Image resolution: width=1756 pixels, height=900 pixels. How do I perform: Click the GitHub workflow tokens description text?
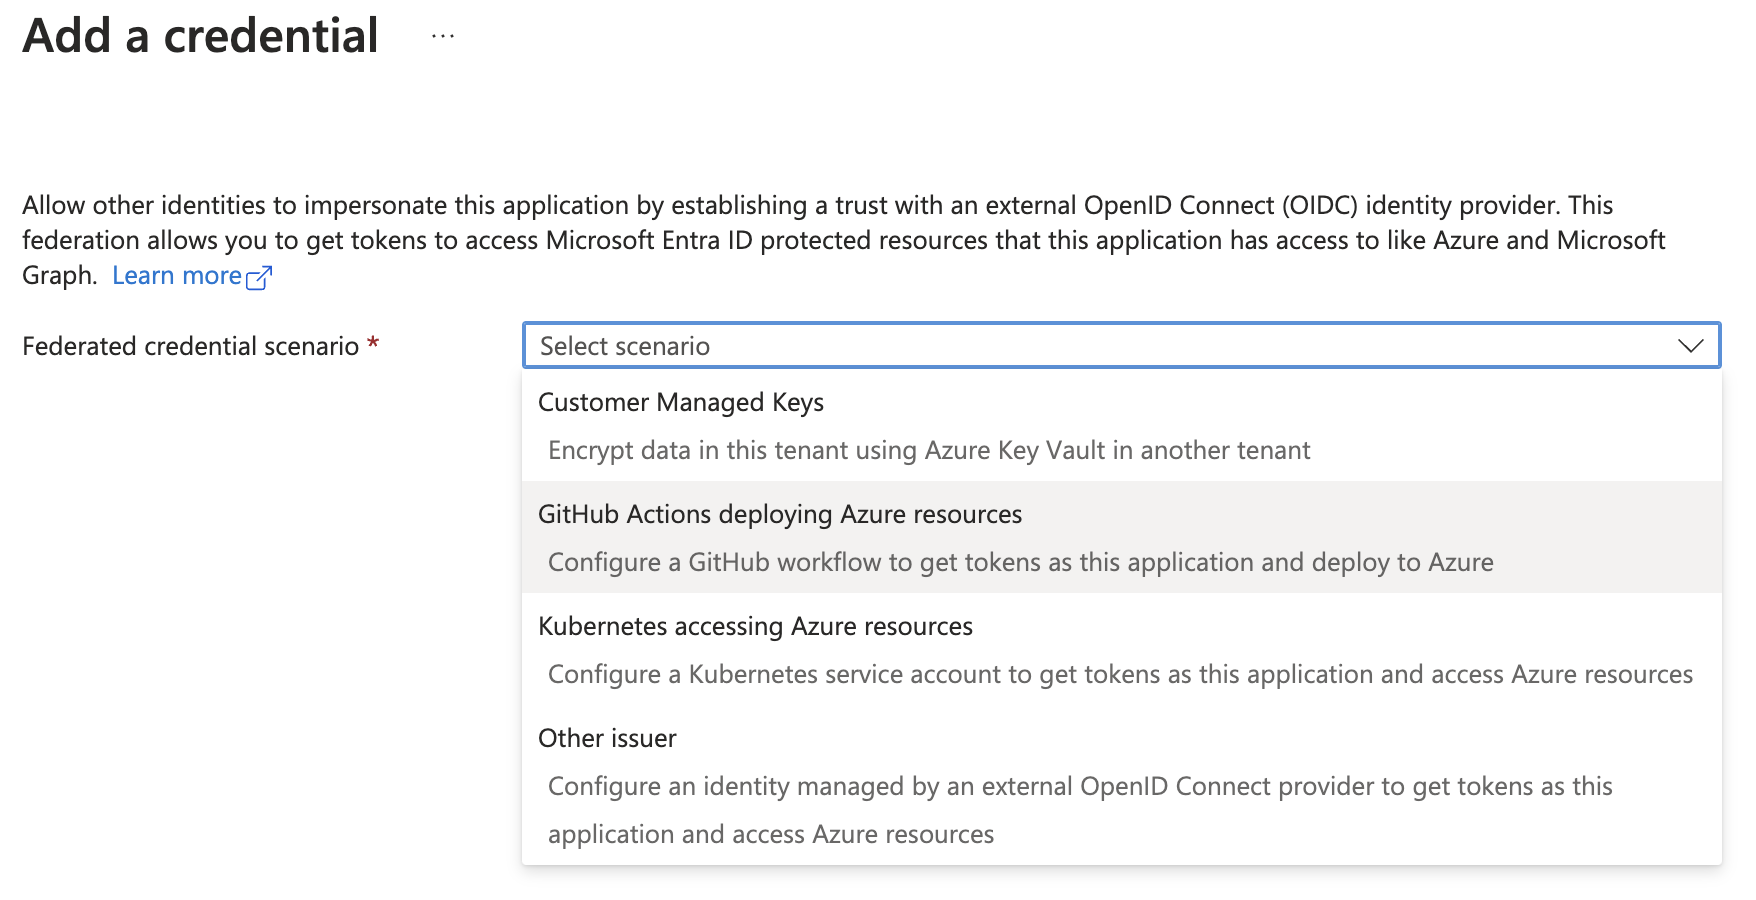tap(1020, 562)
